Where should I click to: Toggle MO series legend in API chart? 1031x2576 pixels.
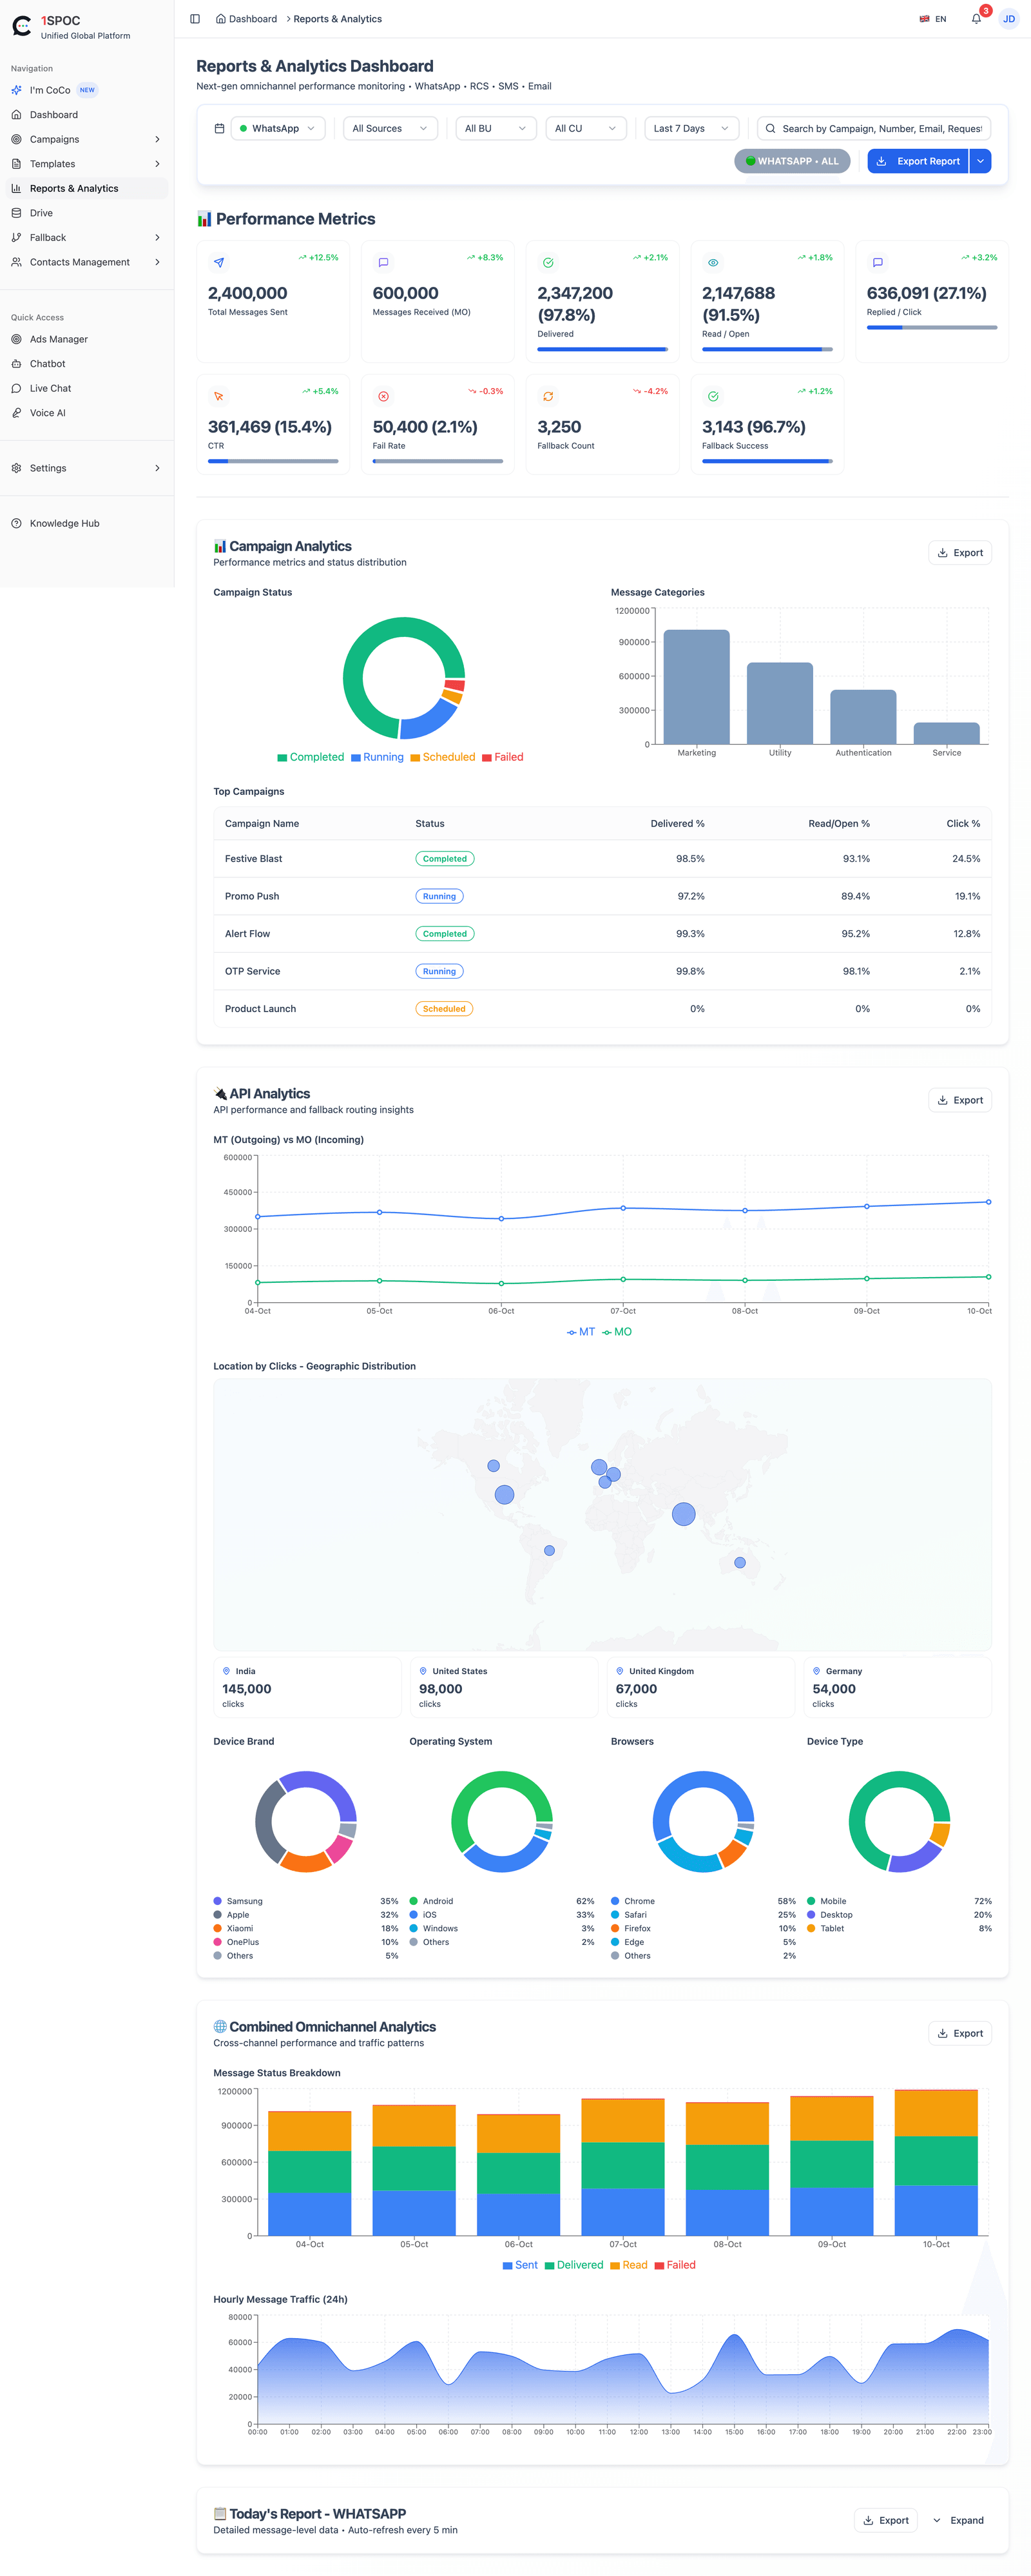click(617, 1332)
